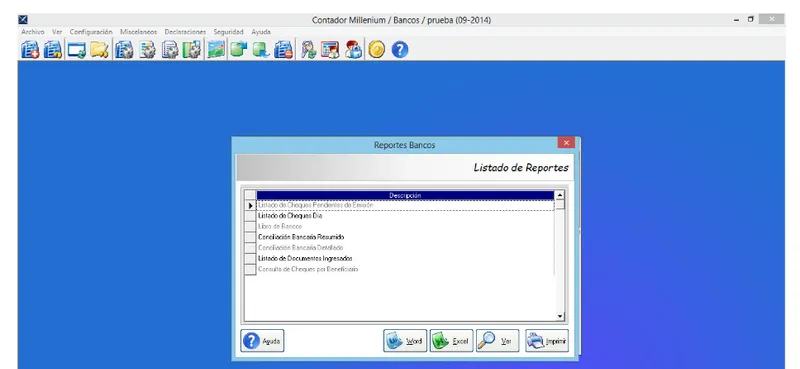Click the gray document with gear icon
Screen dimensions: 800x369
click(x=170, y=50)
